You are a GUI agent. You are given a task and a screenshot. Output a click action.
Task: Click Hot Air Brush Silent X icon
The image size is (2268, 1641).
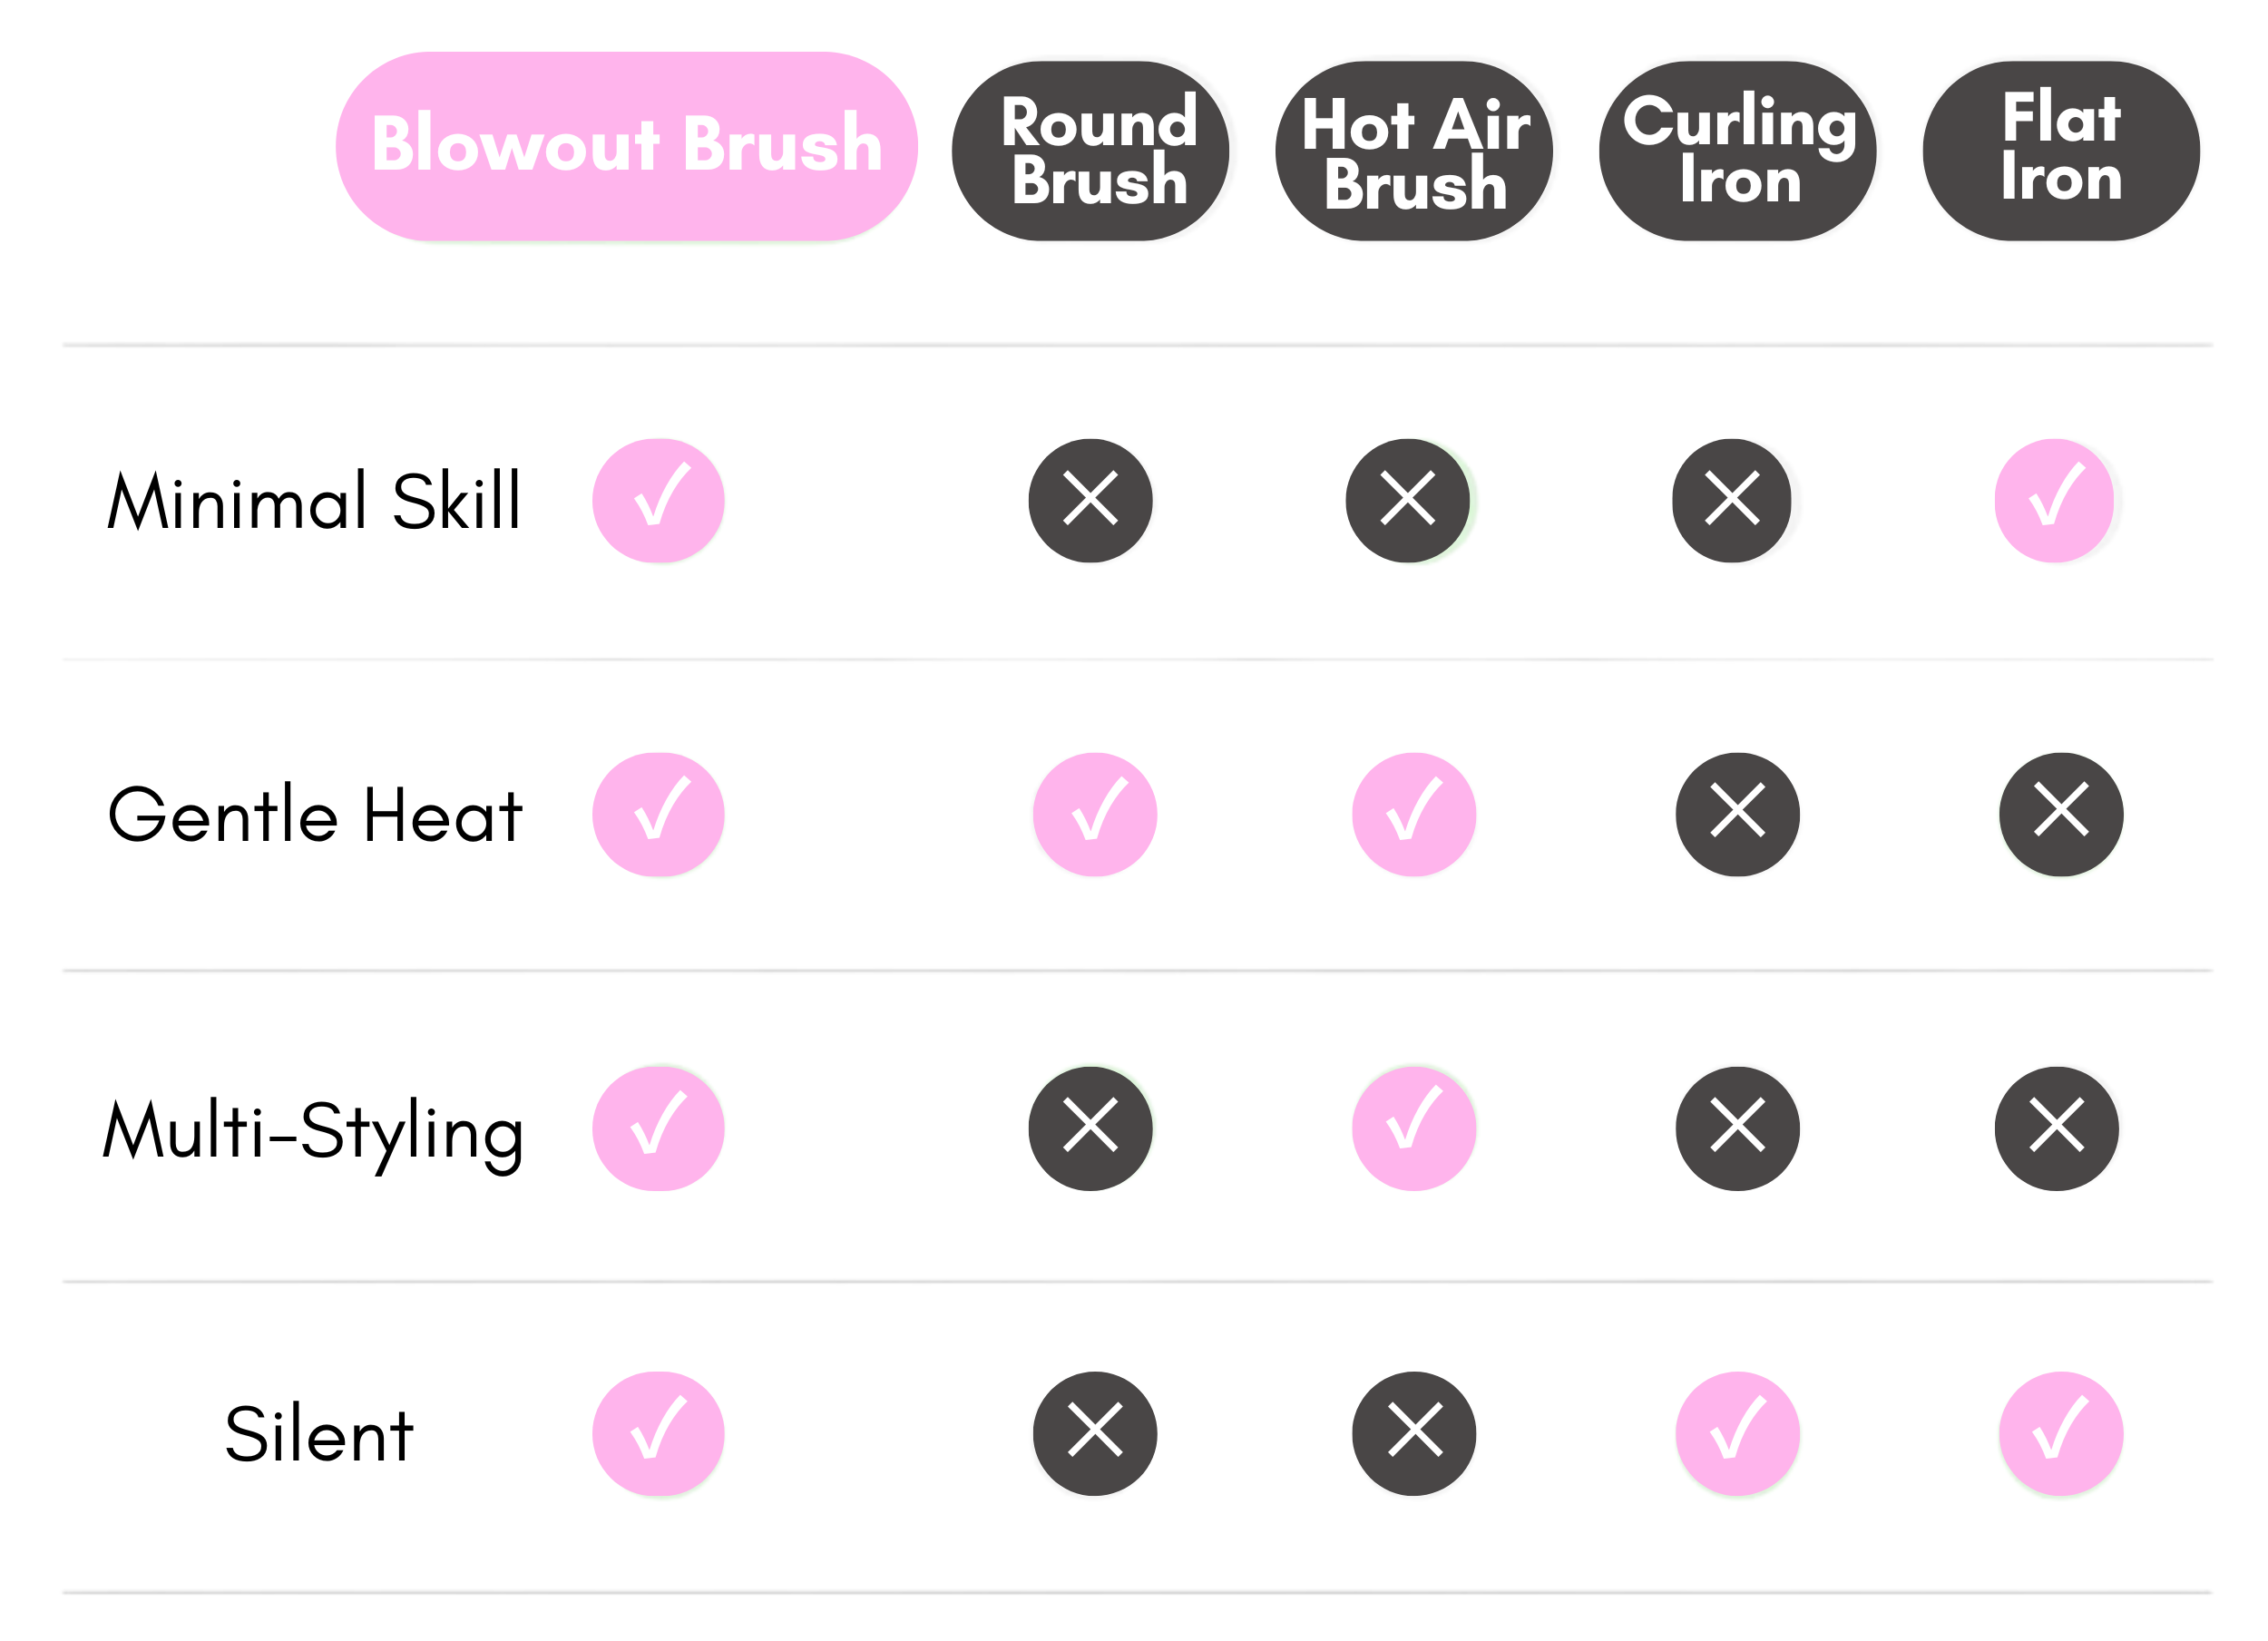click(x=1413, y=1434)
